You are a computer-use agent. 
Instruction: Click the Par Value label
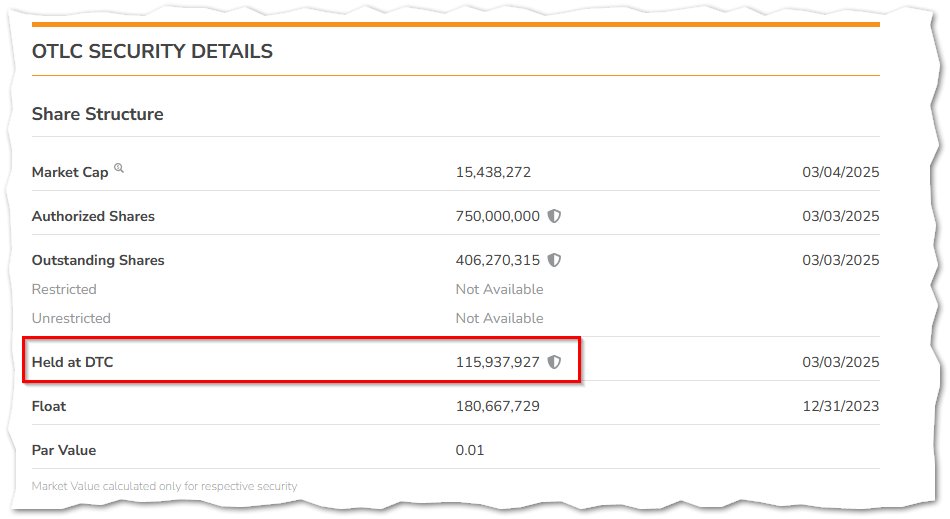(64, 451)
